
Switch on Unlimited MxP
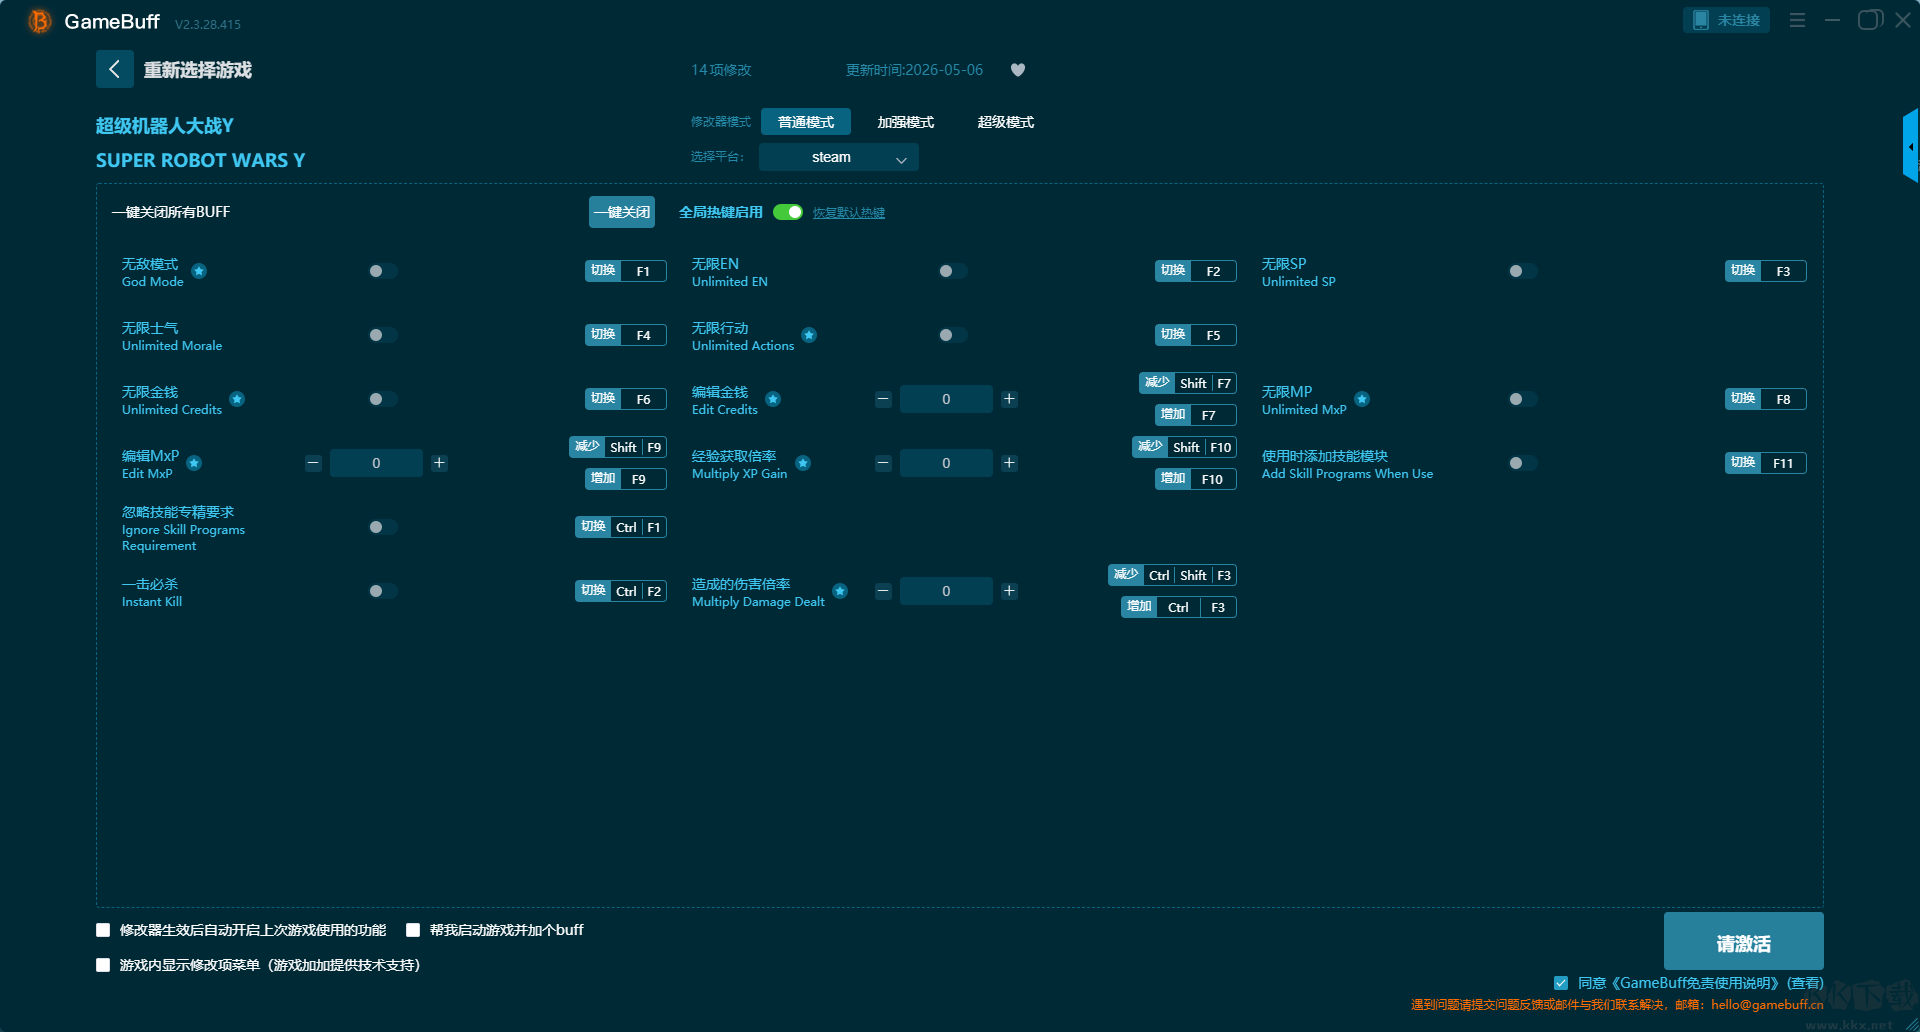tap(1523, 399)
